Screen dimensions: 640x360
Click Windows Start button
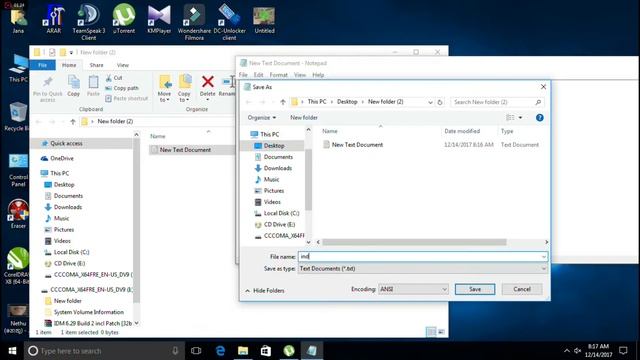coord(12,351)
